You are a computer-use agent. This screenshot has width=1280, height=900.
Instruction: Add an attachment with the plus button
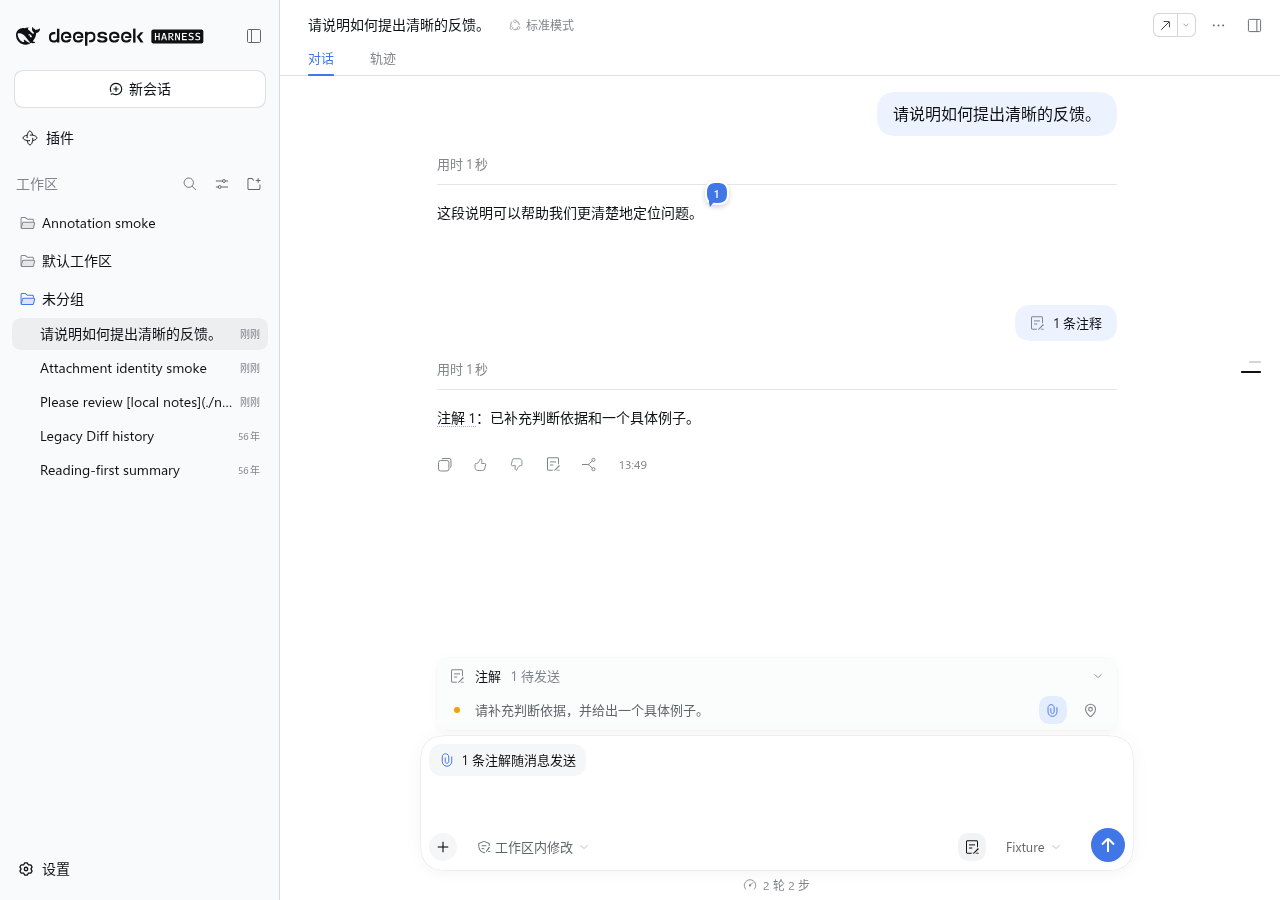click(x=443, y=847)
